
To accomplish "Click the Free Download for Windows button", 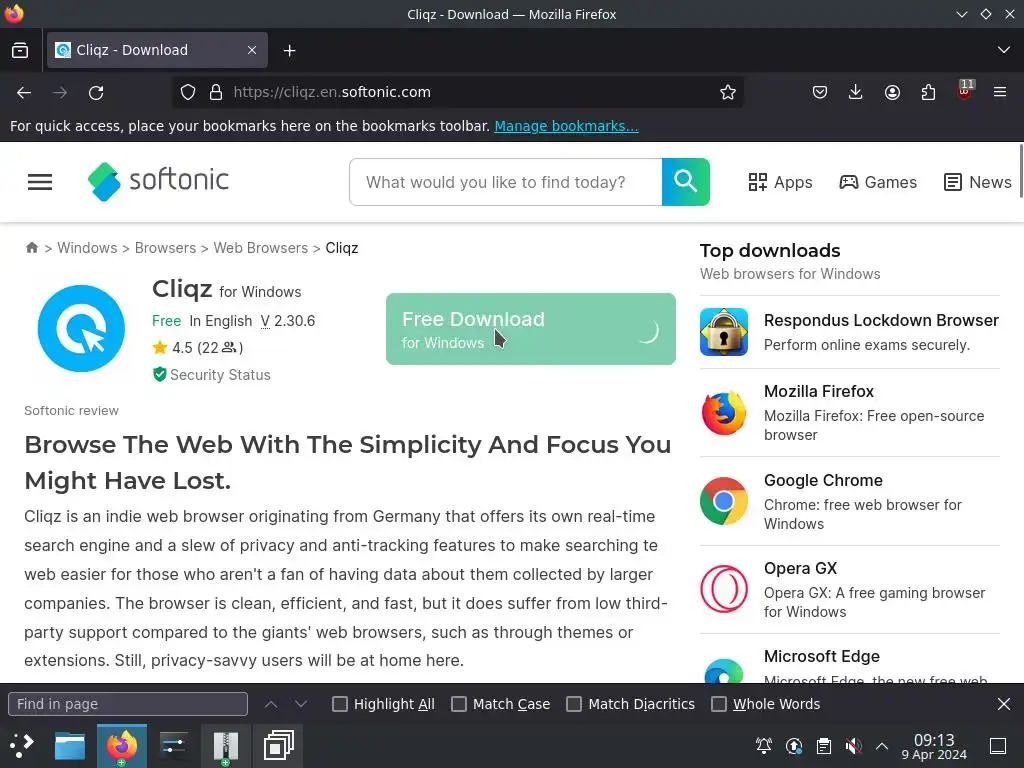I will [x=531, y=329].
